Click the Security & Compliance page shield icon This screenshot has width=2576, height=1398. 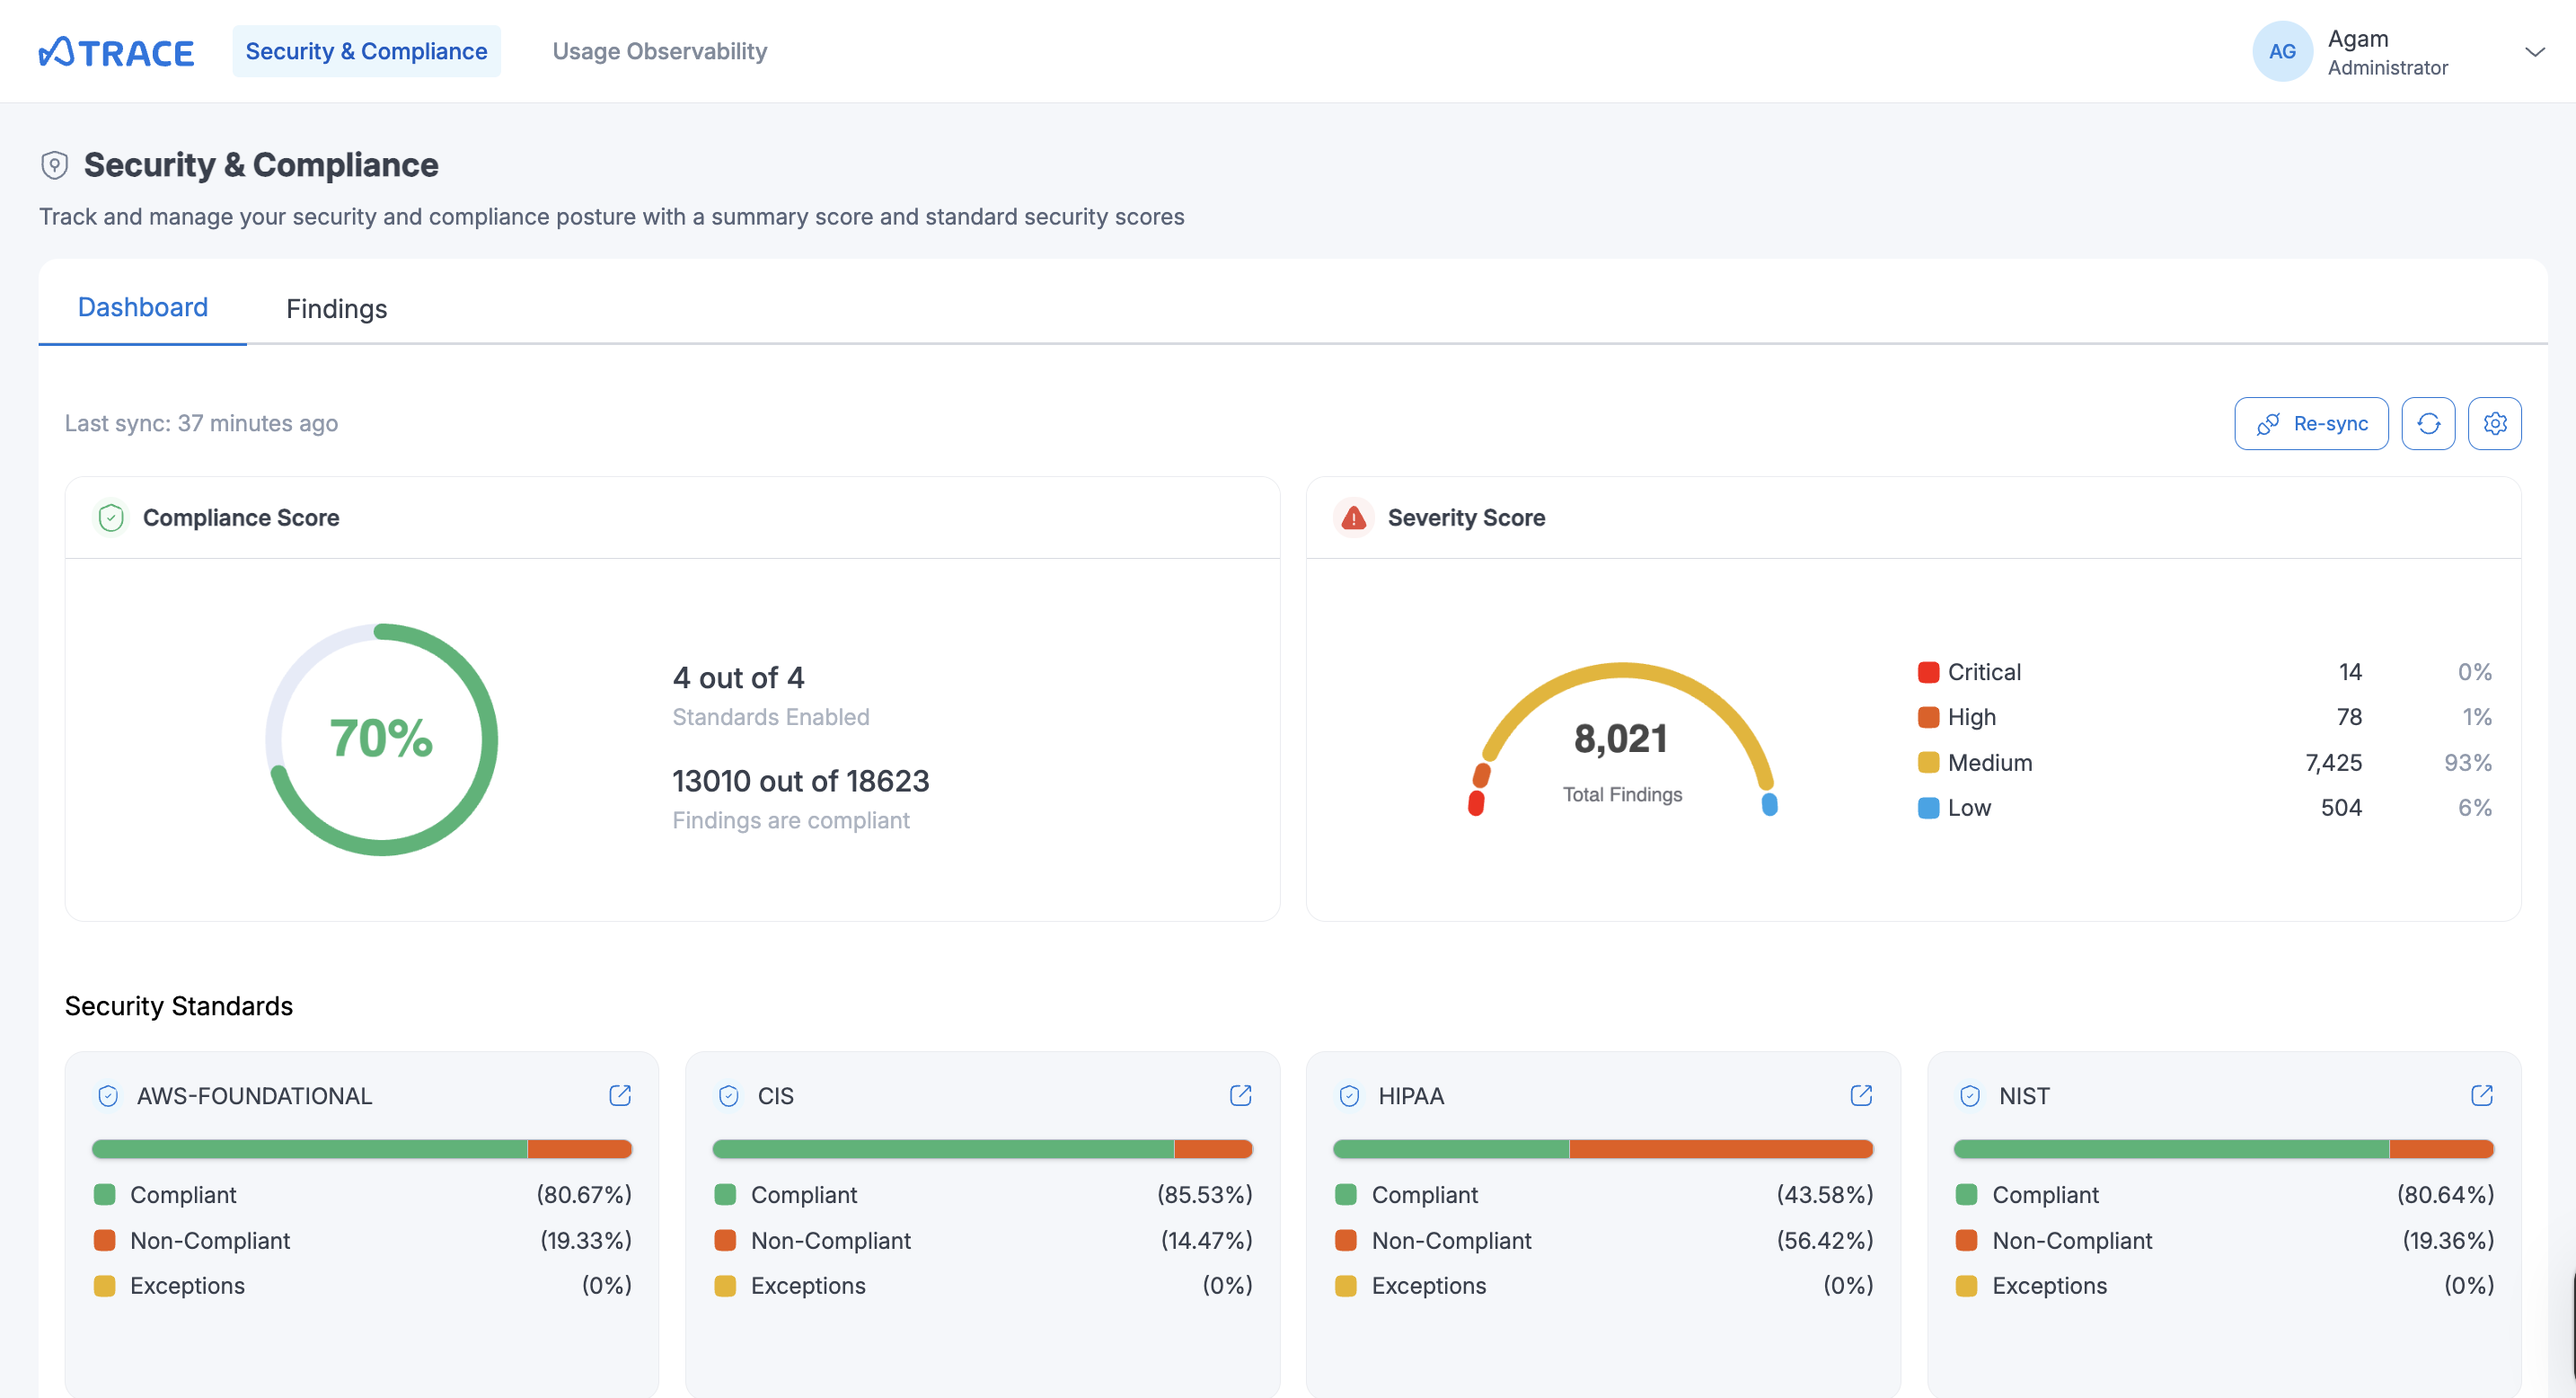click(x=54, y=164)
